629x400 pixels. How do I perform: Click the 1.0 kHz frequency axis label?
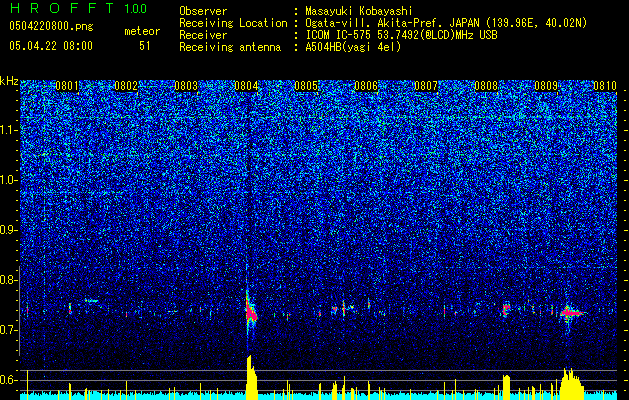[x=7, y=180]
